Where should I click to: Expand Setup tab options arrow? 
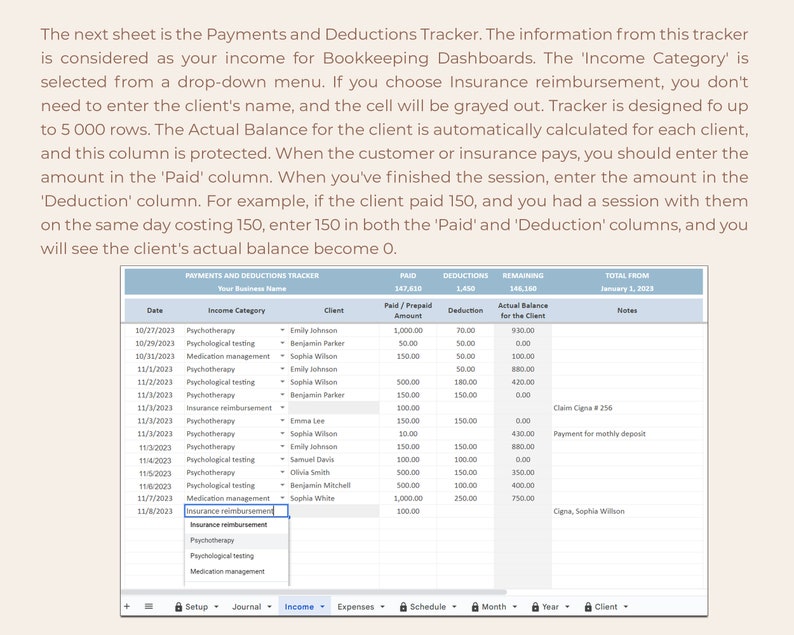216,607
